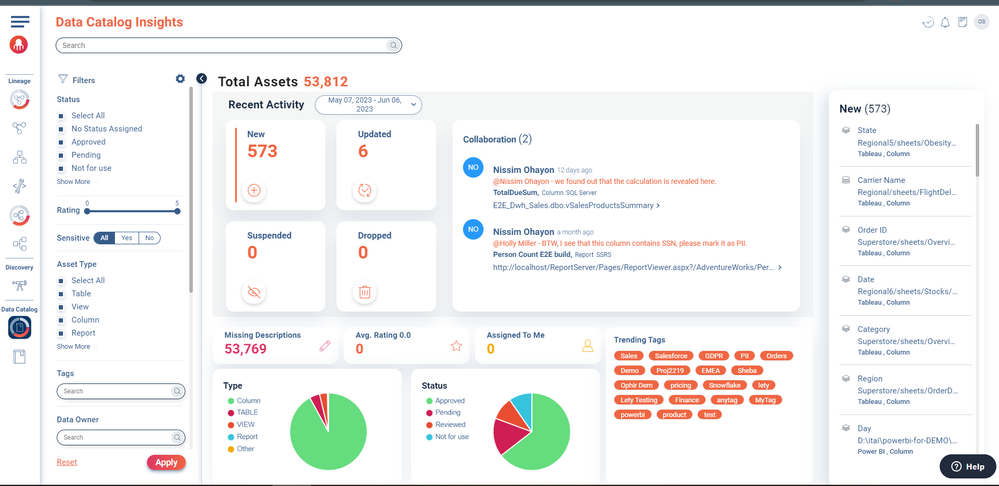Select the GDPR trending tag

[714, 356]
